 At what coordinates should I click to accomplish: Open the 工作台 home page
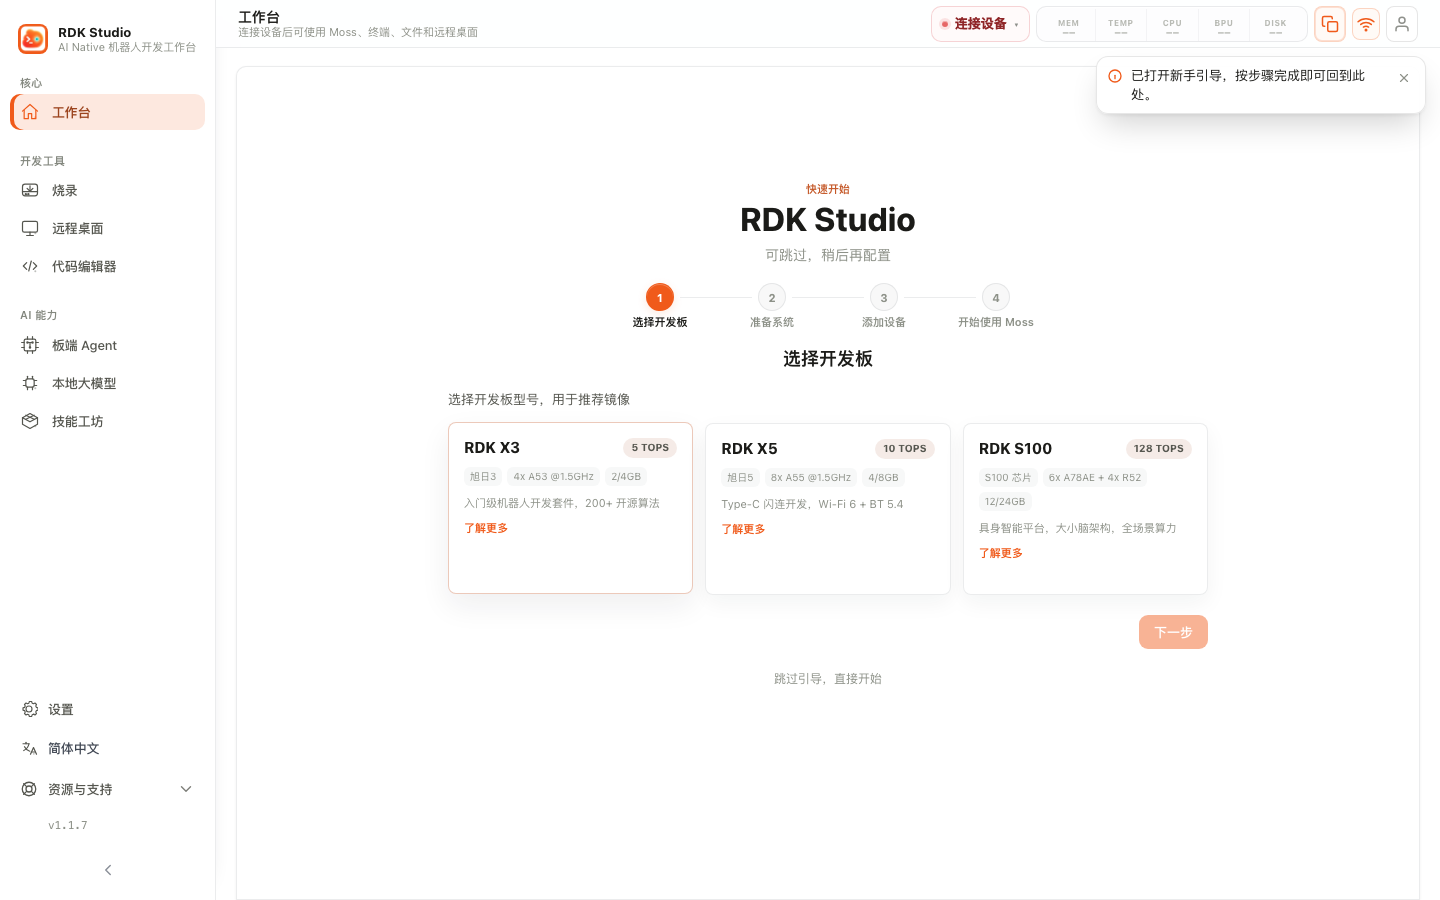point(108,112)
